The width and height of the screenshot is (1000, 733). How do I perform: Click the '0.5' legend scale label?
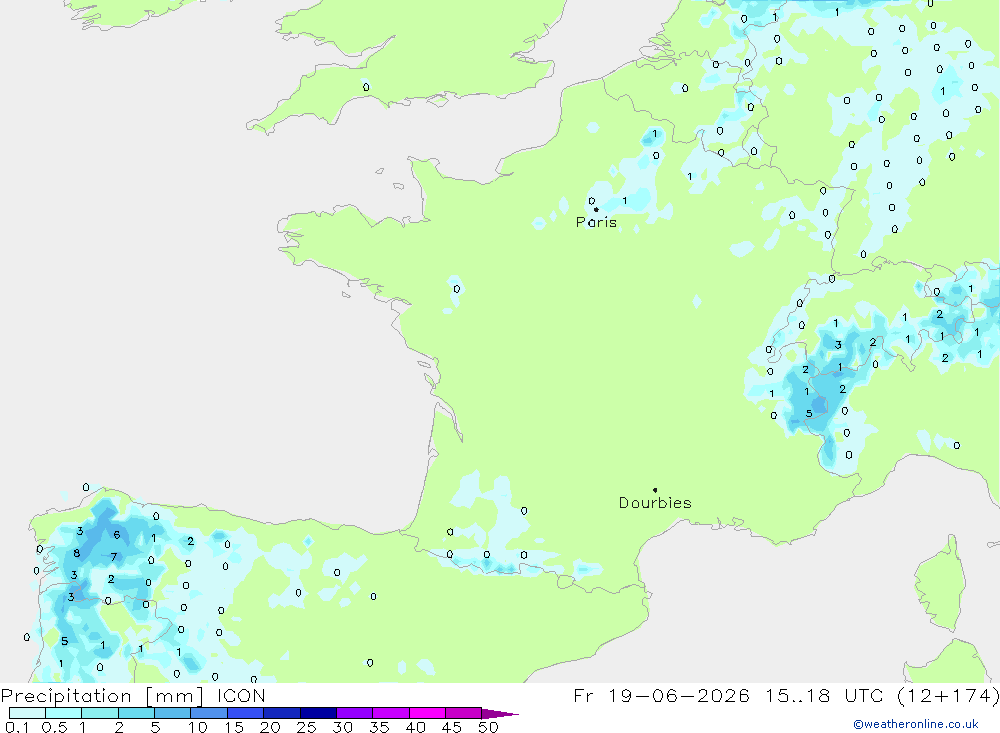(54, 727)
